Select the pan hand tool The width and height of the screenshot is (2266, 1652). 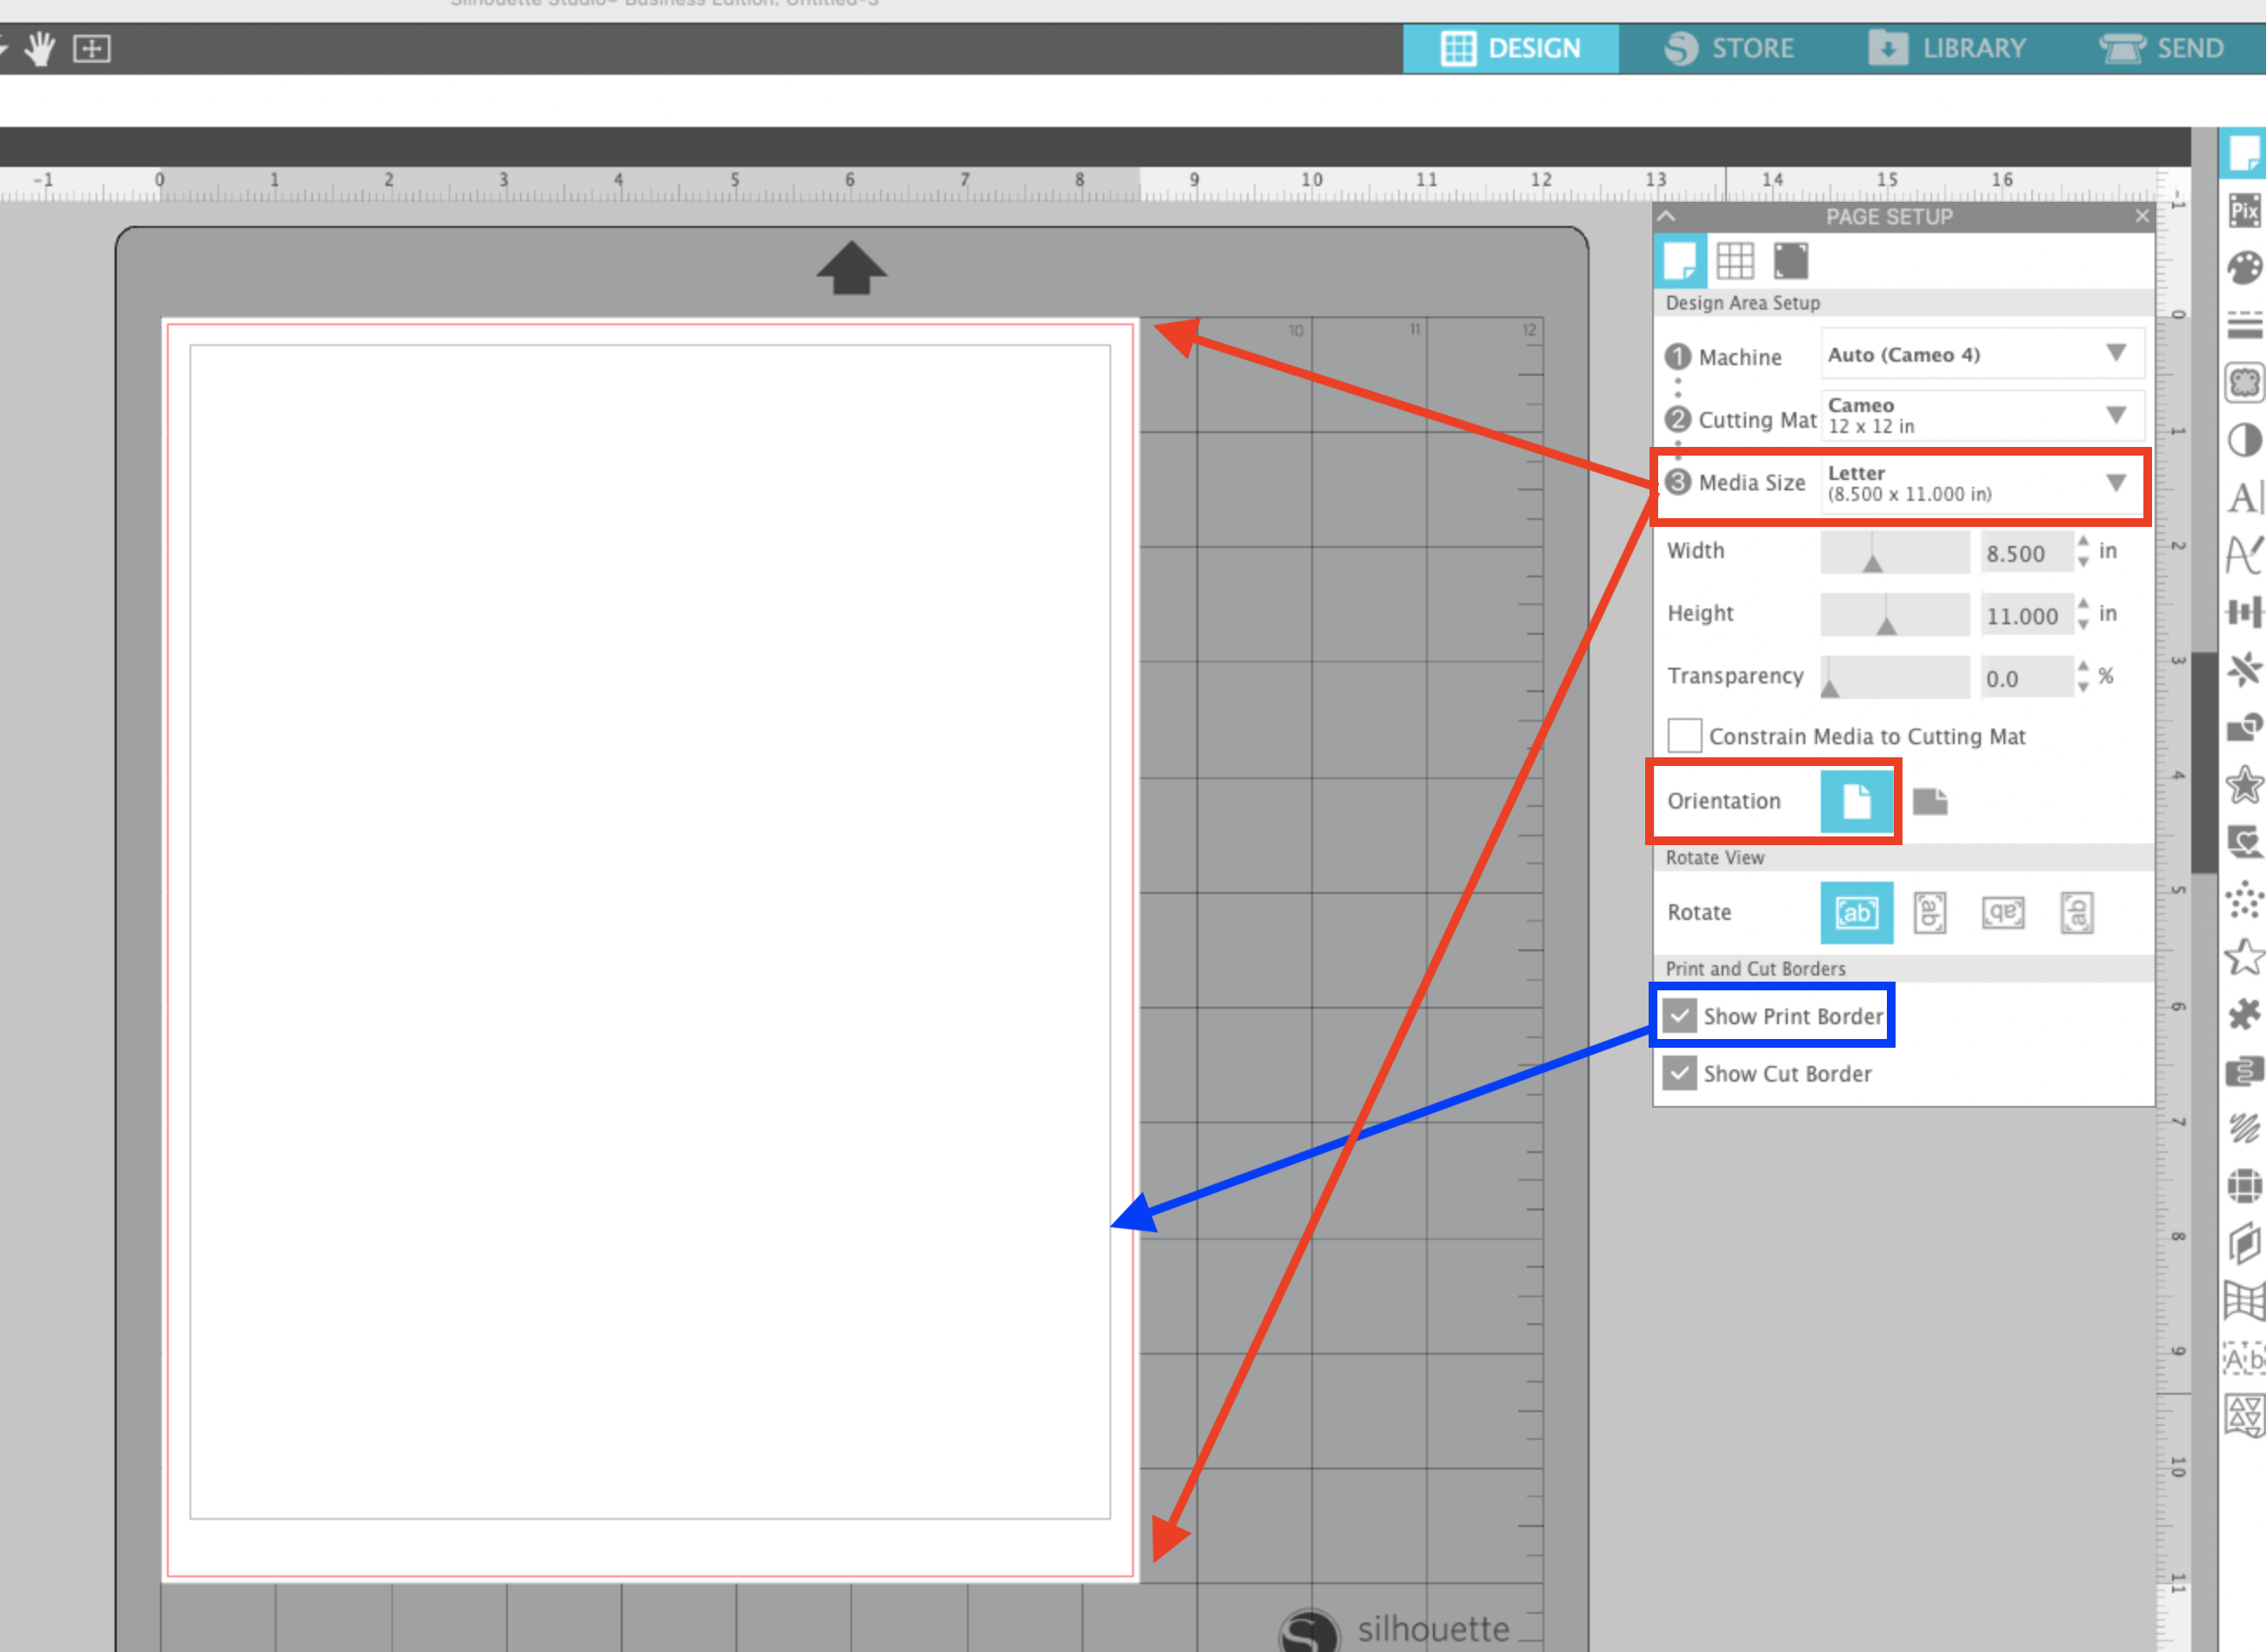pyautogui.click(x=40, y=48)
